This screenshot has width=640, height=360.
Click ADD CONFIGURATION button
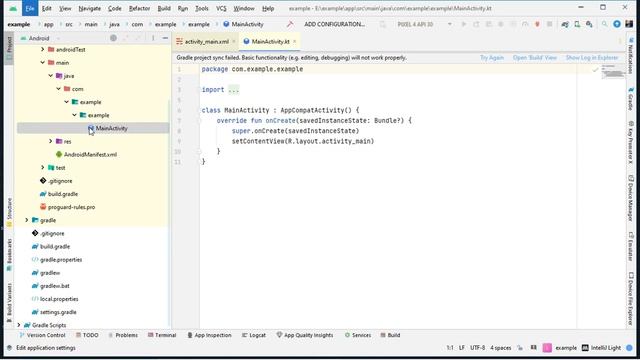pos(334,24)
